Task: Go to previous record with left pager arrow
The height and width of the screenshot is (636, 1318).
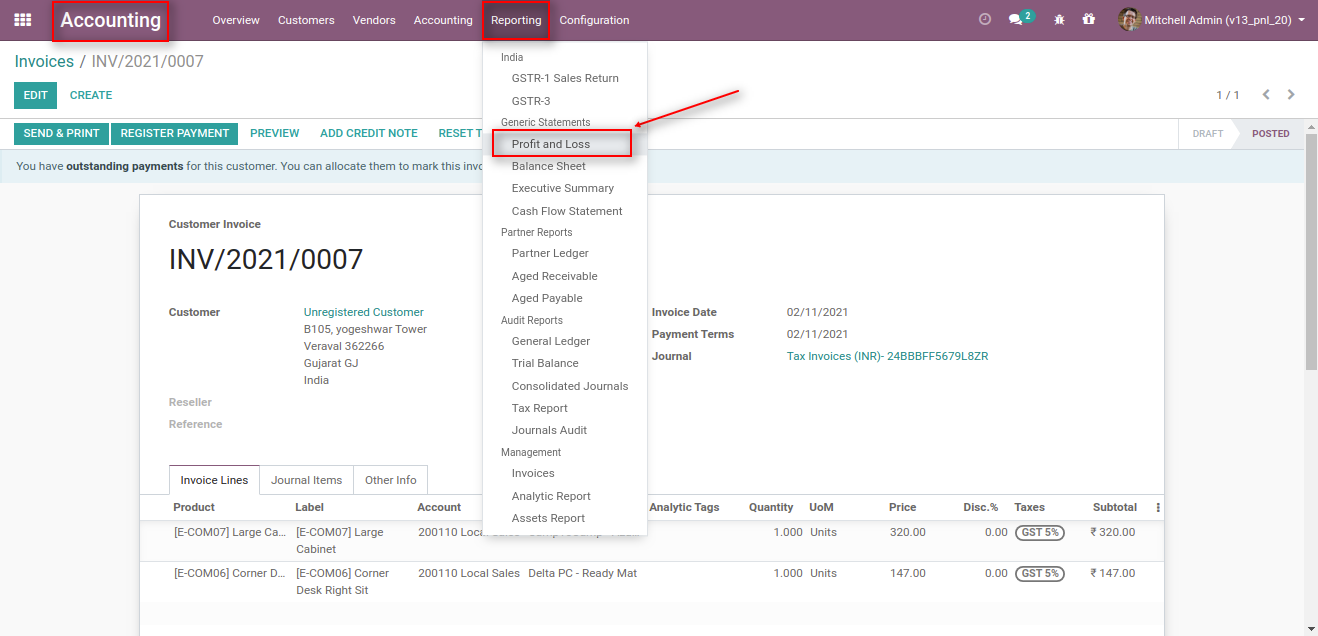Action: (1266, 95)
